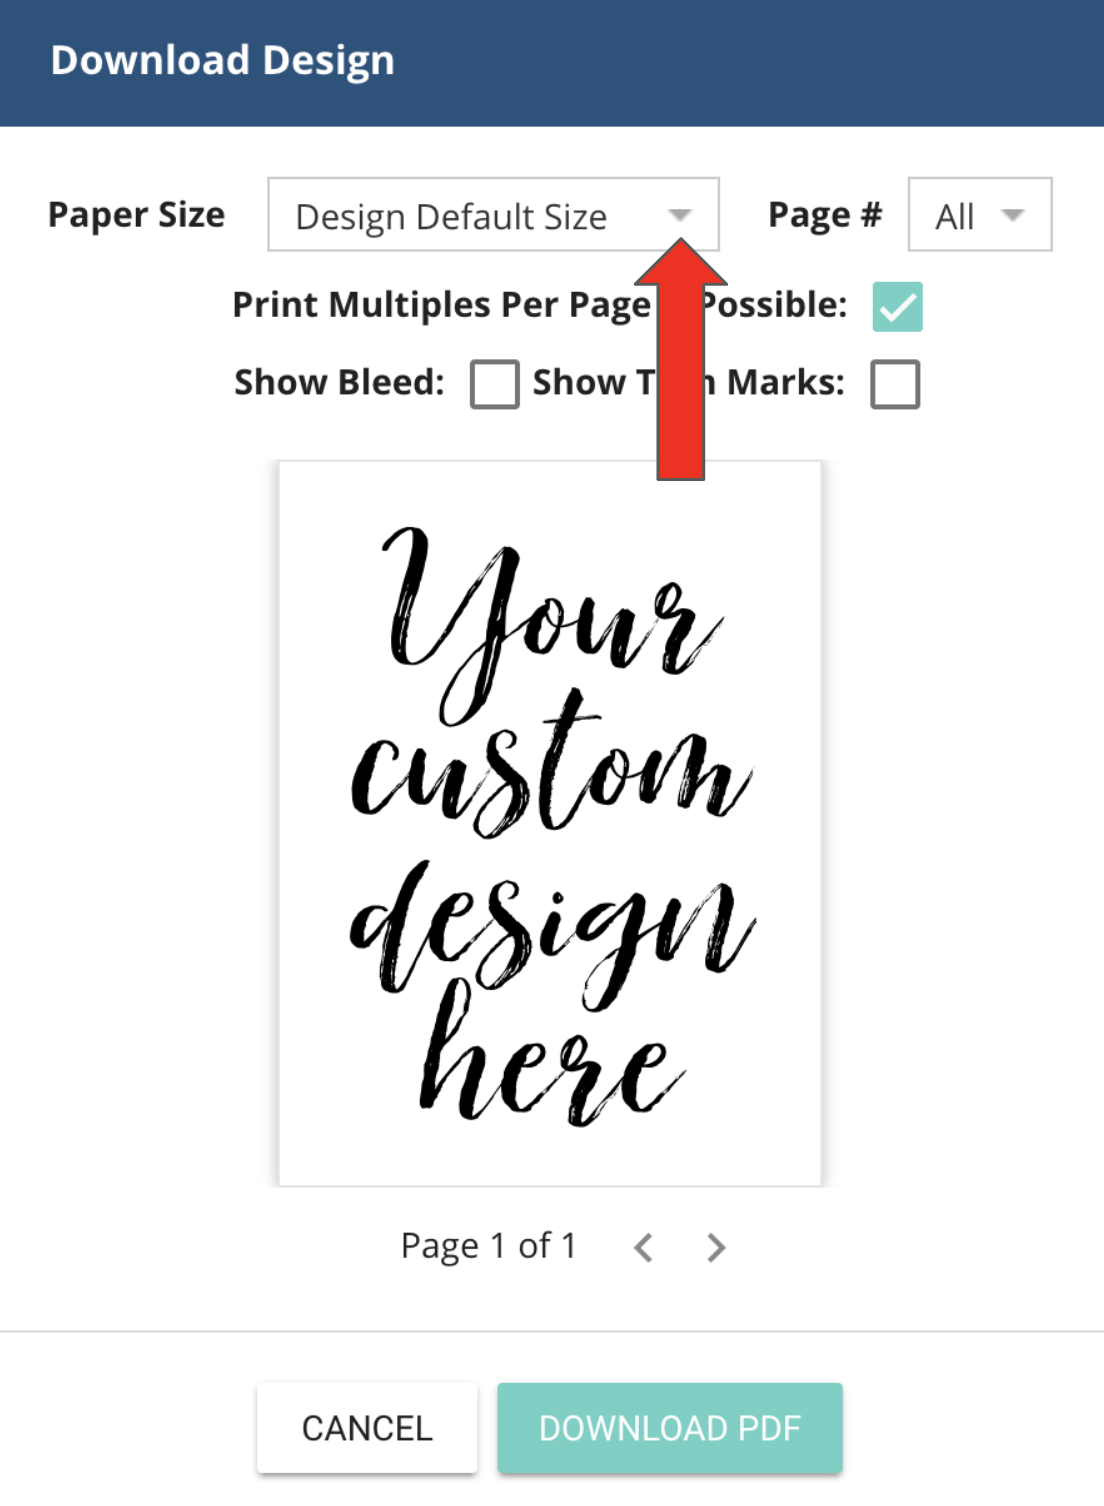1104x1506 pixels.
Task: Uncheck Print Multiples Per Page checkbox
Action: click(897, 307)
